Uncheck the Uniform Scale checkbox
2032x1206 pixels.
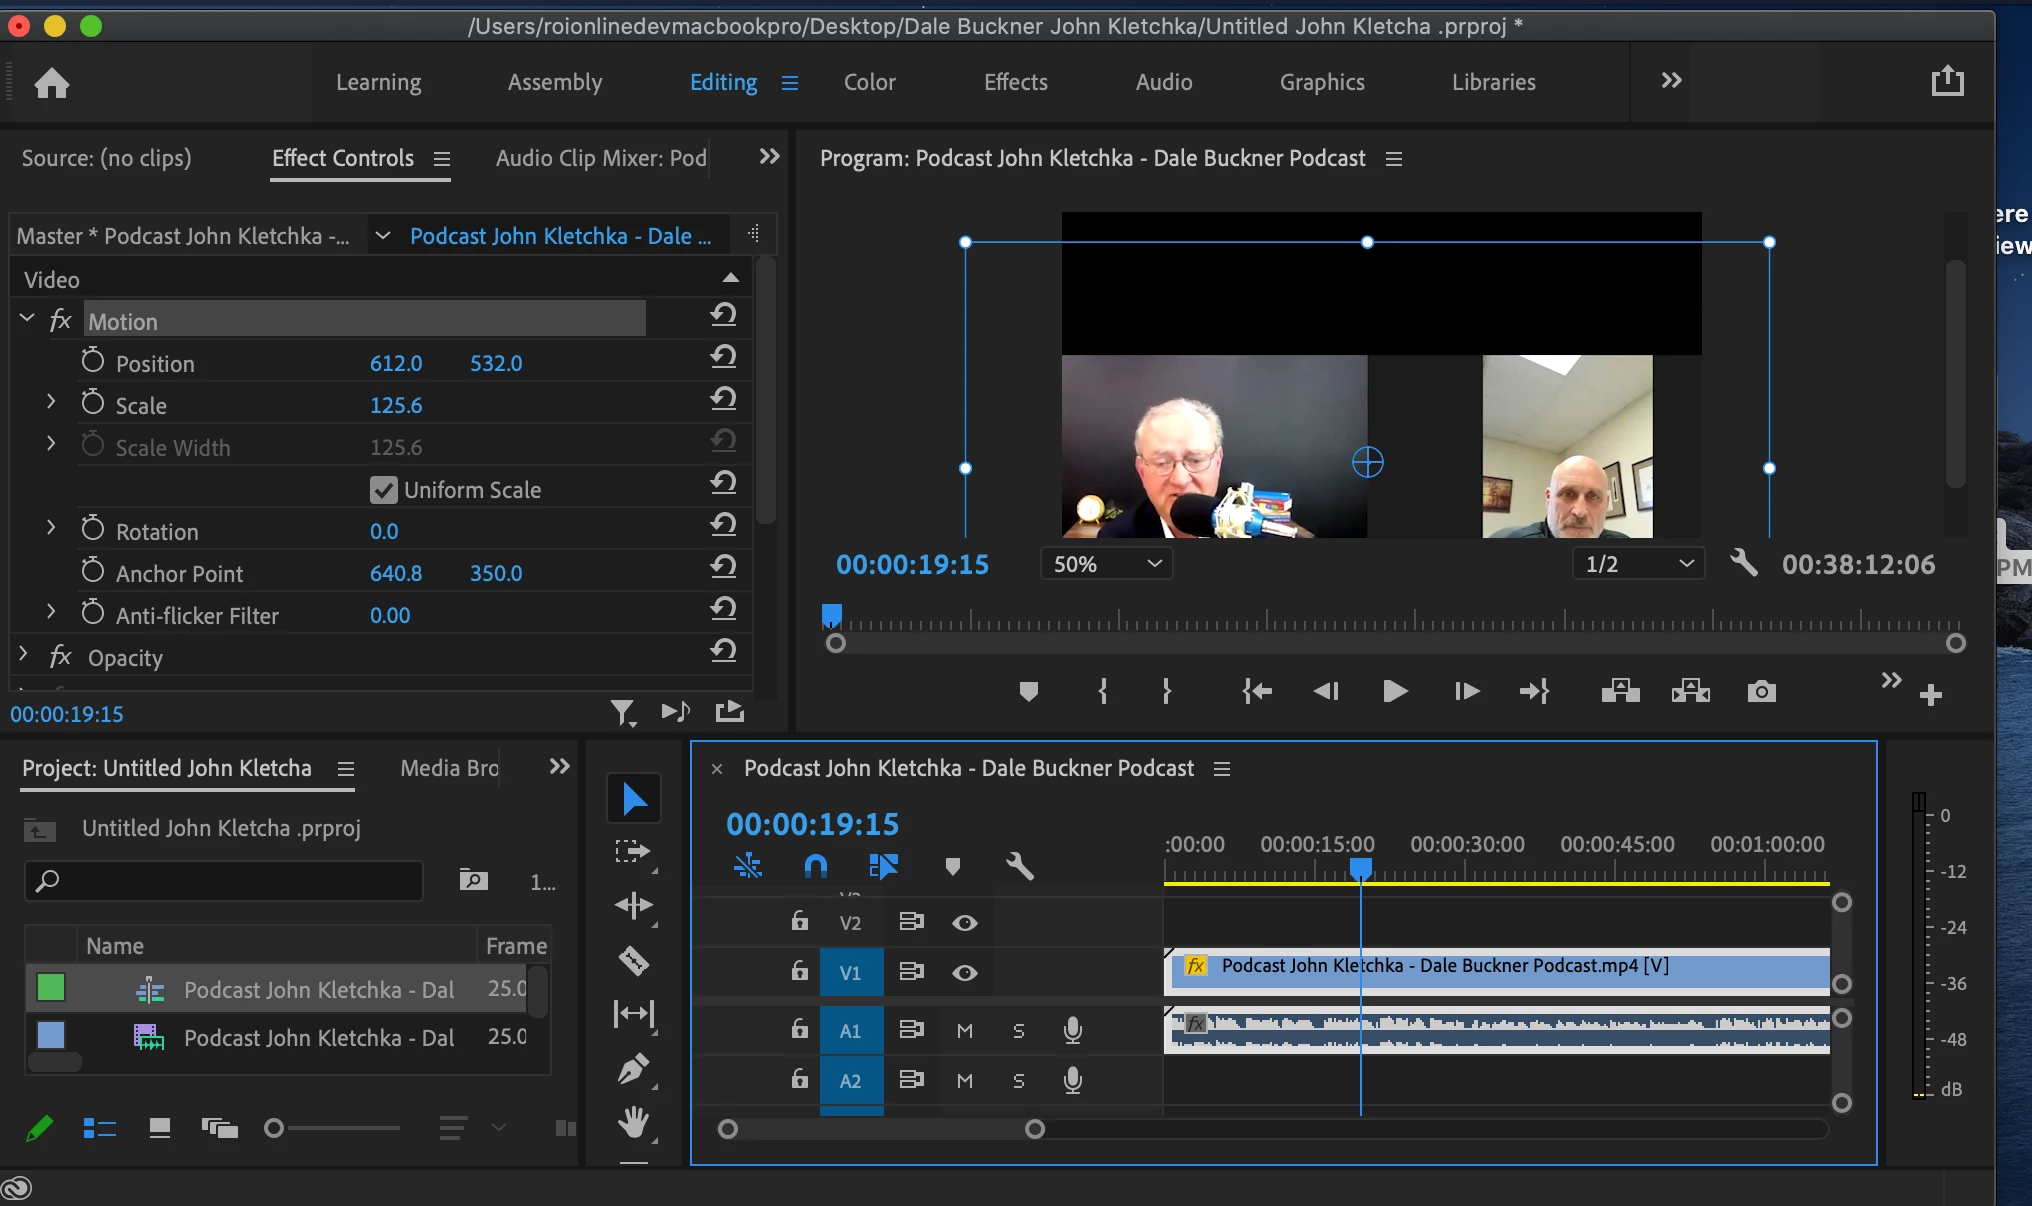click(x=384, y=490)
